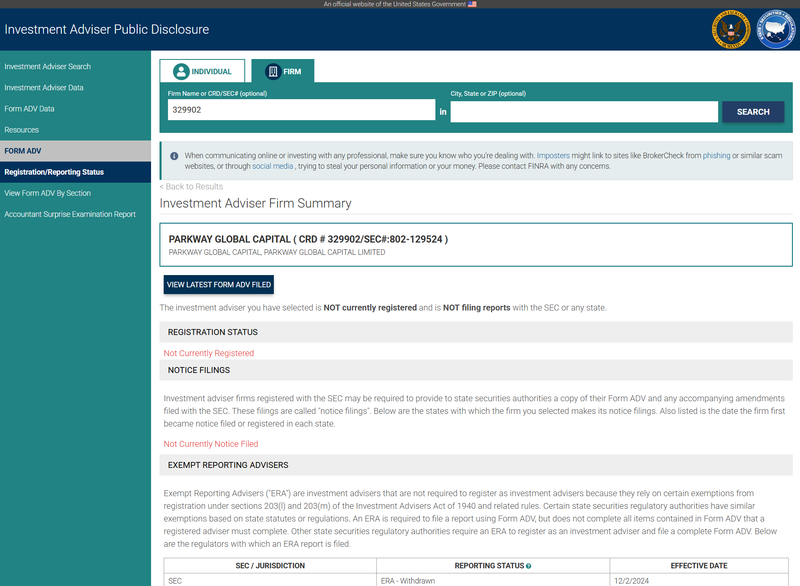Click the SEARCH button

click(753, 112)
